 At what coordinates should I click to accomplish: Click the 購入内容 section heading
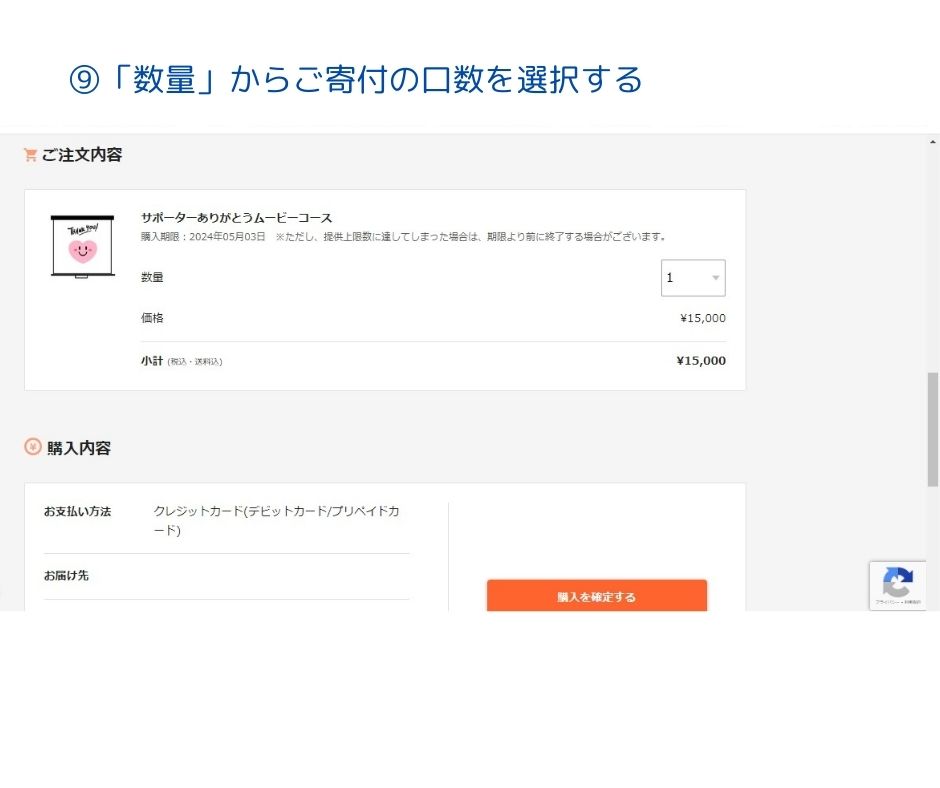click(x=79, y=448)
